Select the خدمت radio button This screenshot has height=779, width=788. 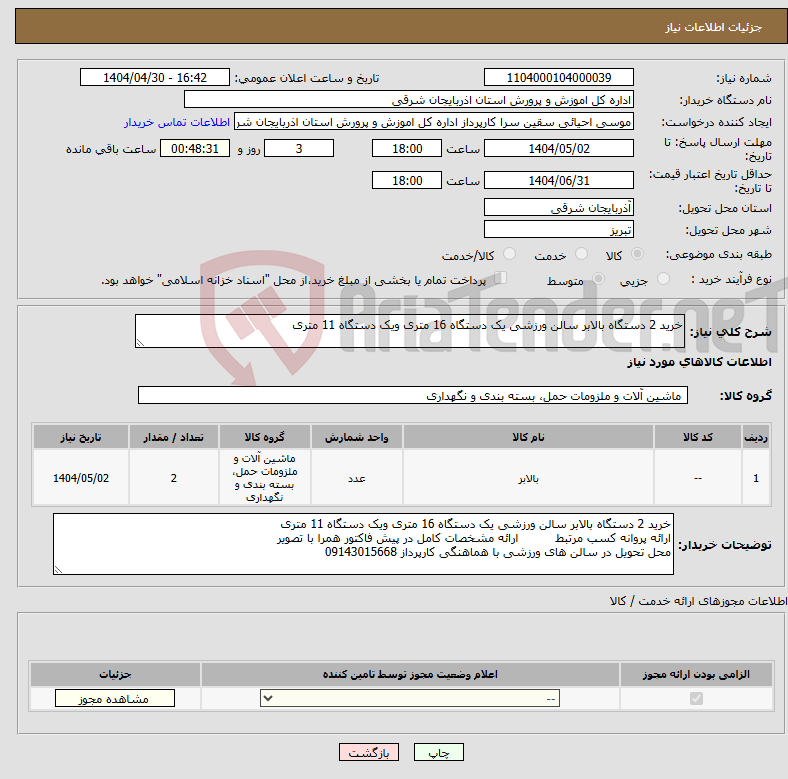click(581, 254)
